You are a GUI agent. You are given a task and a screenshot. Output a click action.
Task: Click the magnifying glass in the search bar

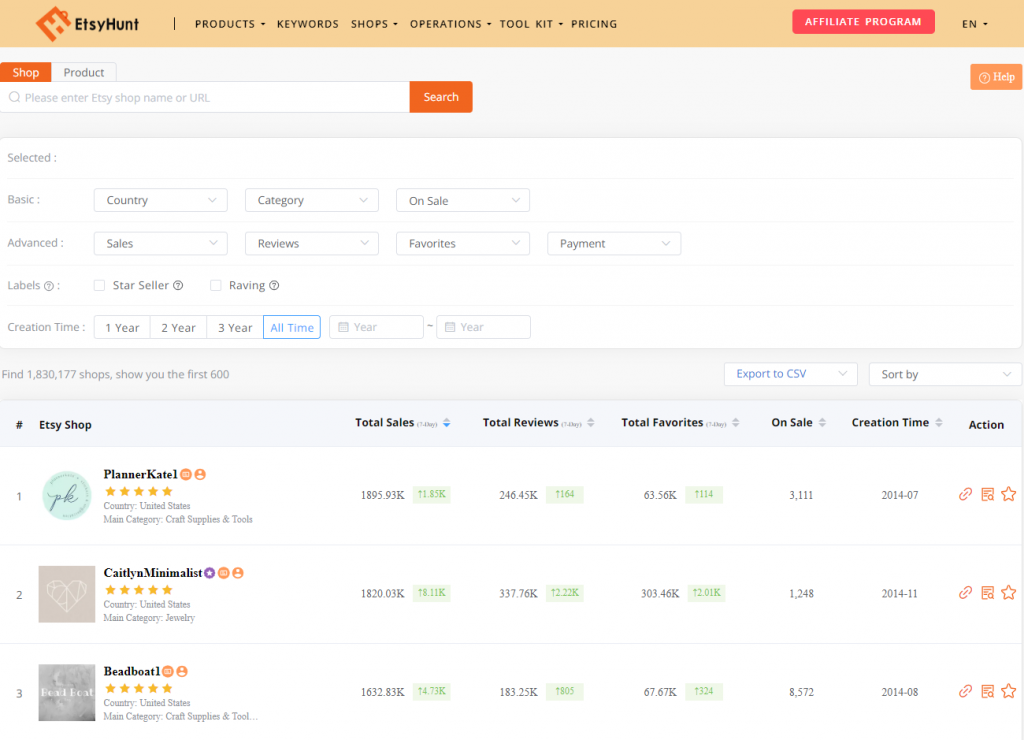[x=14, y=96]
